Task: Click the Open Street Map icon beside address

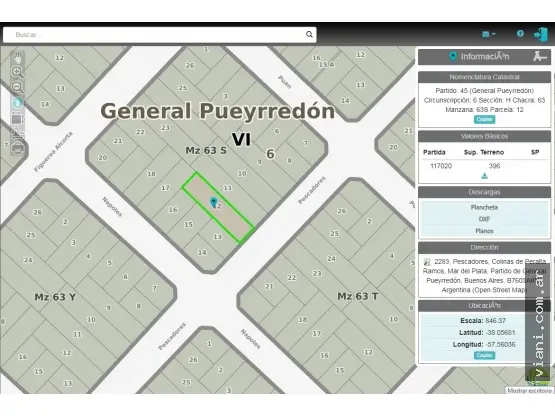Action: [427, 262]
